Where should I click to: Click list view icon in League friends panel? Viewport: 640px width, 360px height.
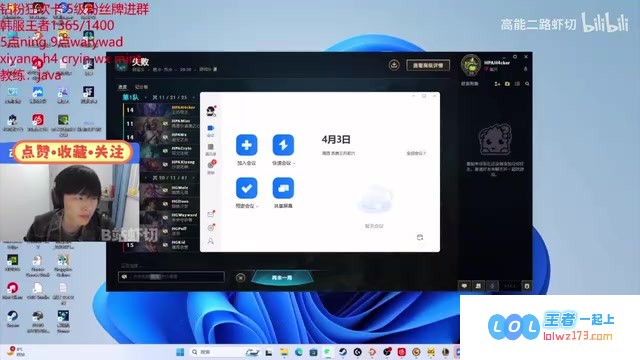(517, 84)
